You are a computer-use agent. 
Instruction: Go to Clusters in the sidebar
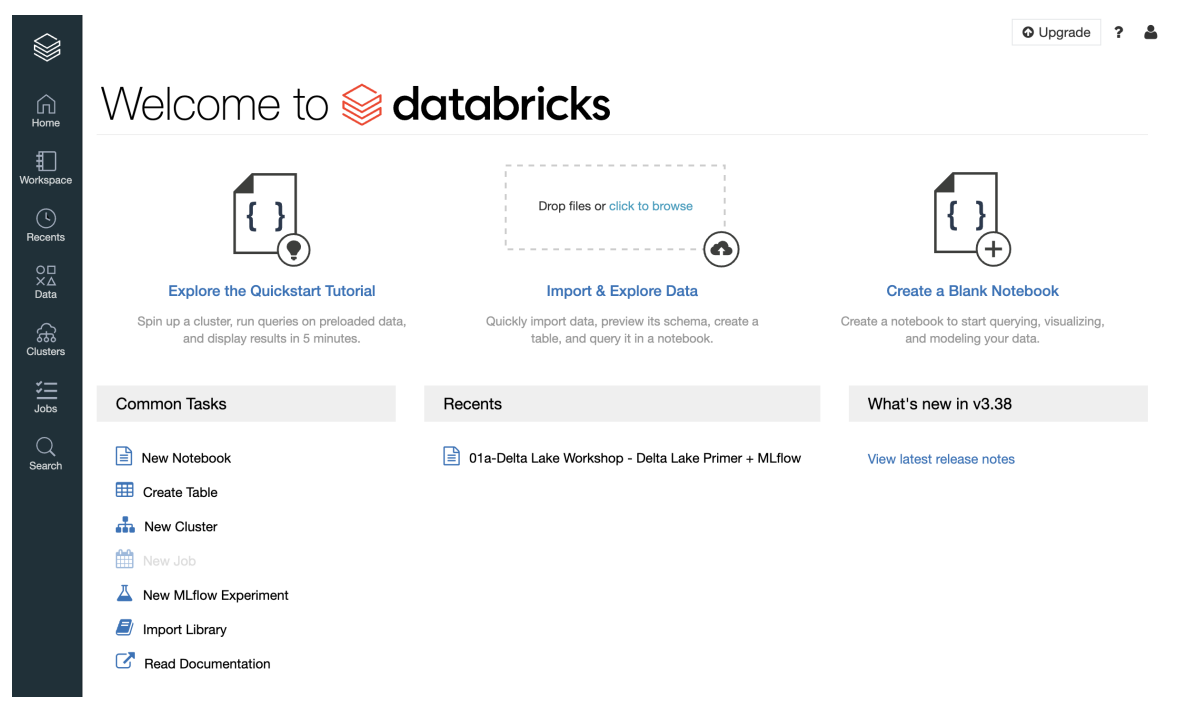46,338
